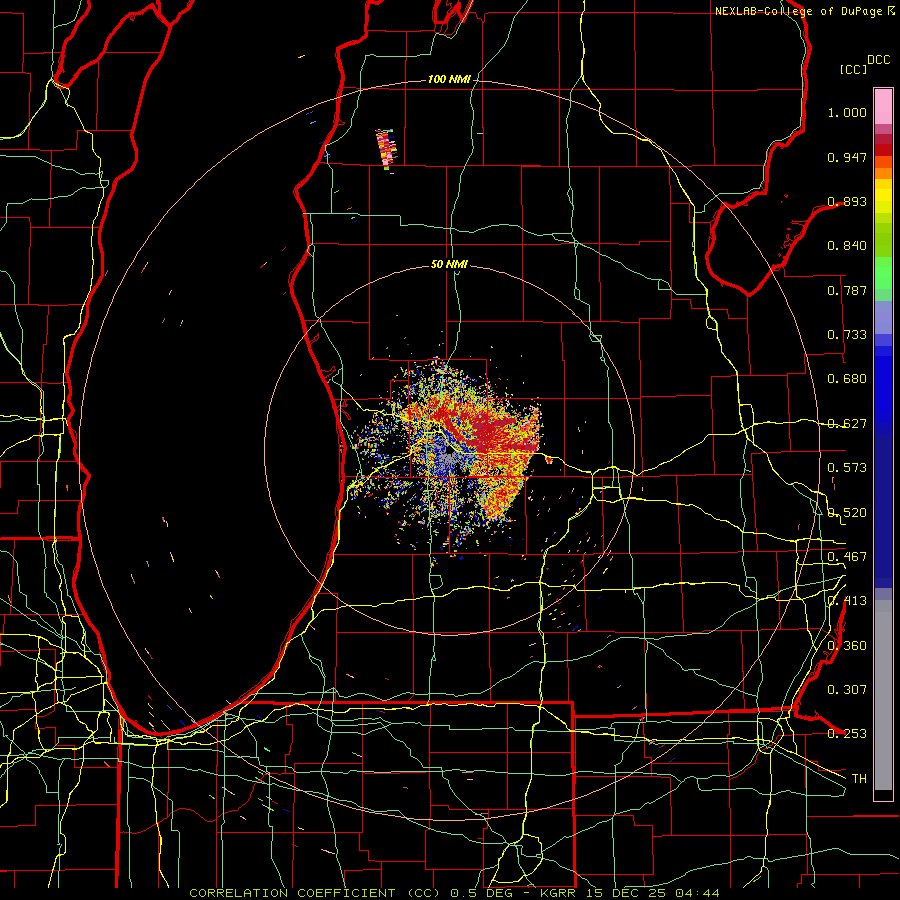Click the 0.360 scale value
The height and width of the screenshot is (900, 900).
click(847, 645)
